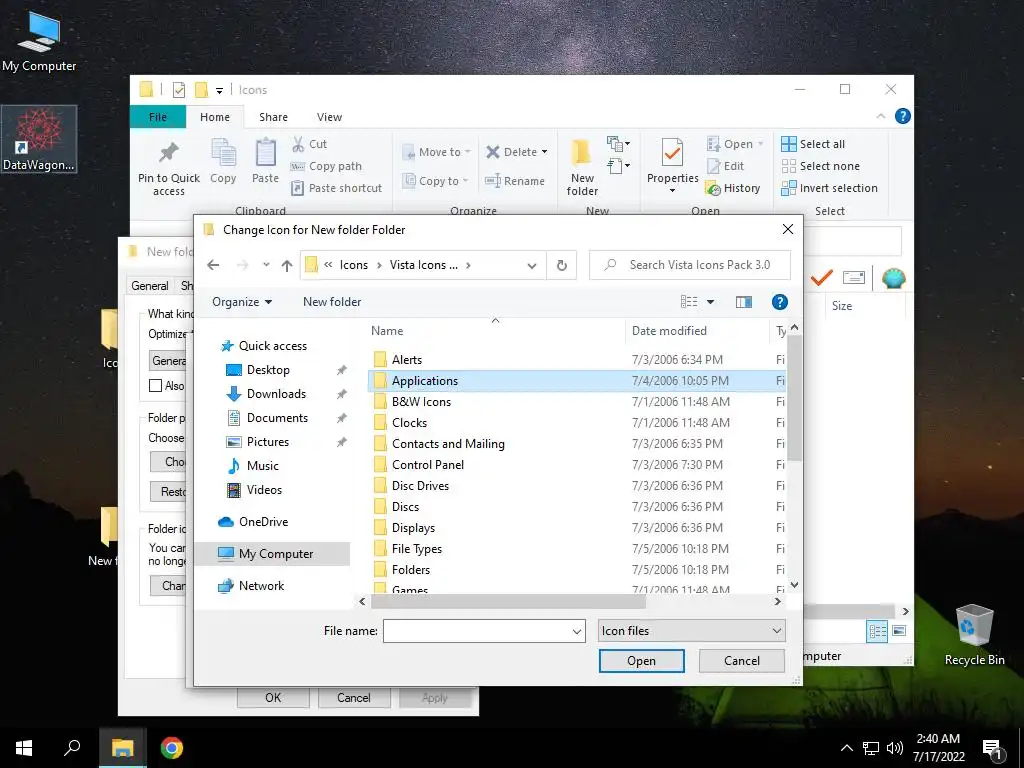Expand the File name combo box arrow
The width and height of the screenshot is (1024, 768).
577,632
